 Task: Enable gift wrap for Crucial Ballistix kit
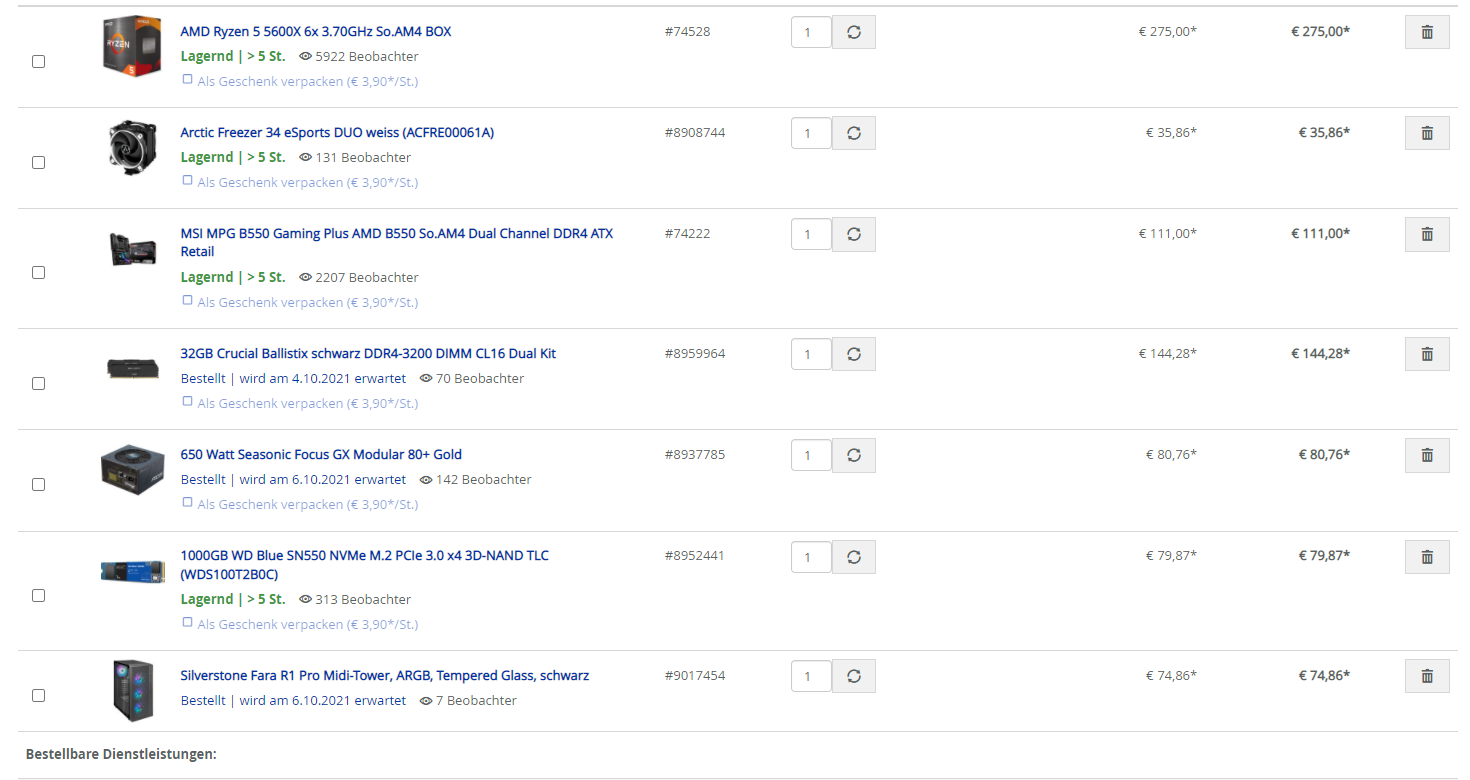[187, 401]
